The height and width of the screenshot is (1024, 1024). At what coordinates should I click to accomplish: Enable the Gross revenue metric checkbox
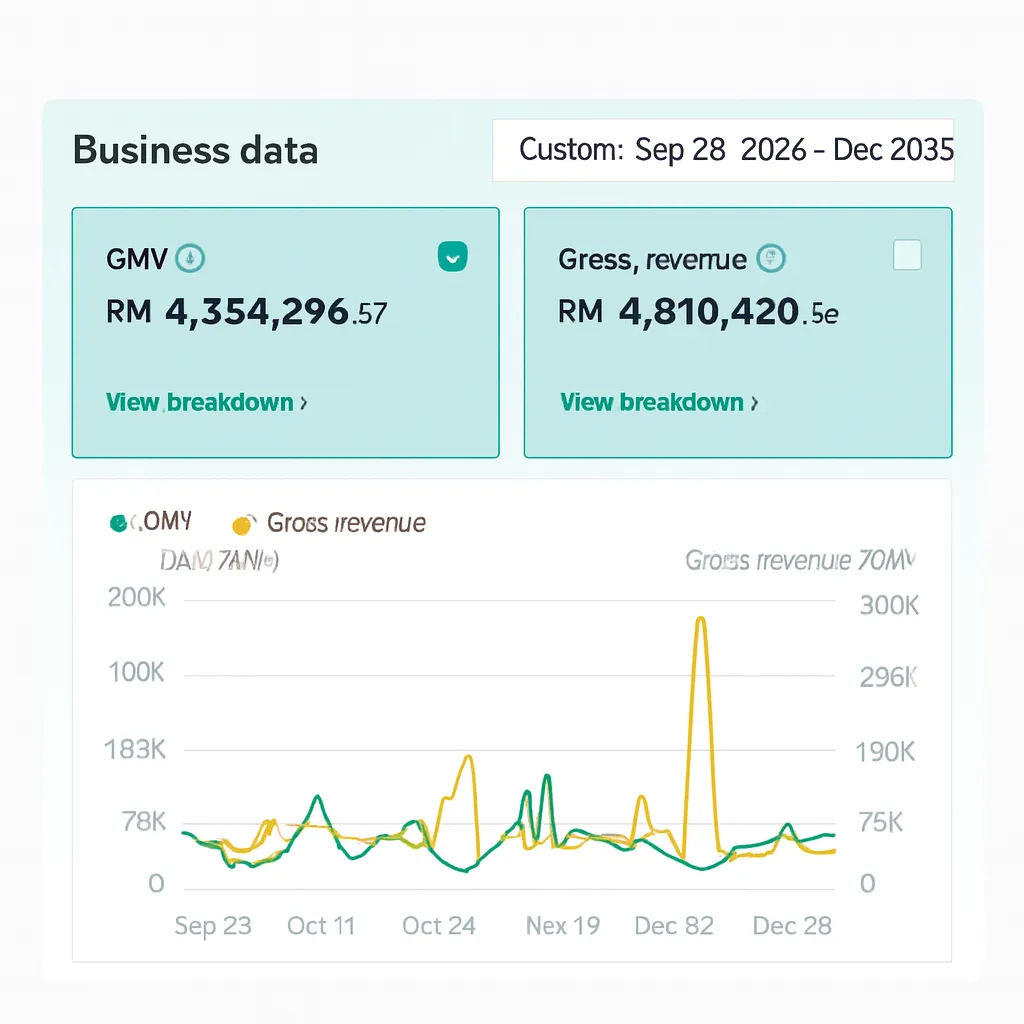(906, 256)
